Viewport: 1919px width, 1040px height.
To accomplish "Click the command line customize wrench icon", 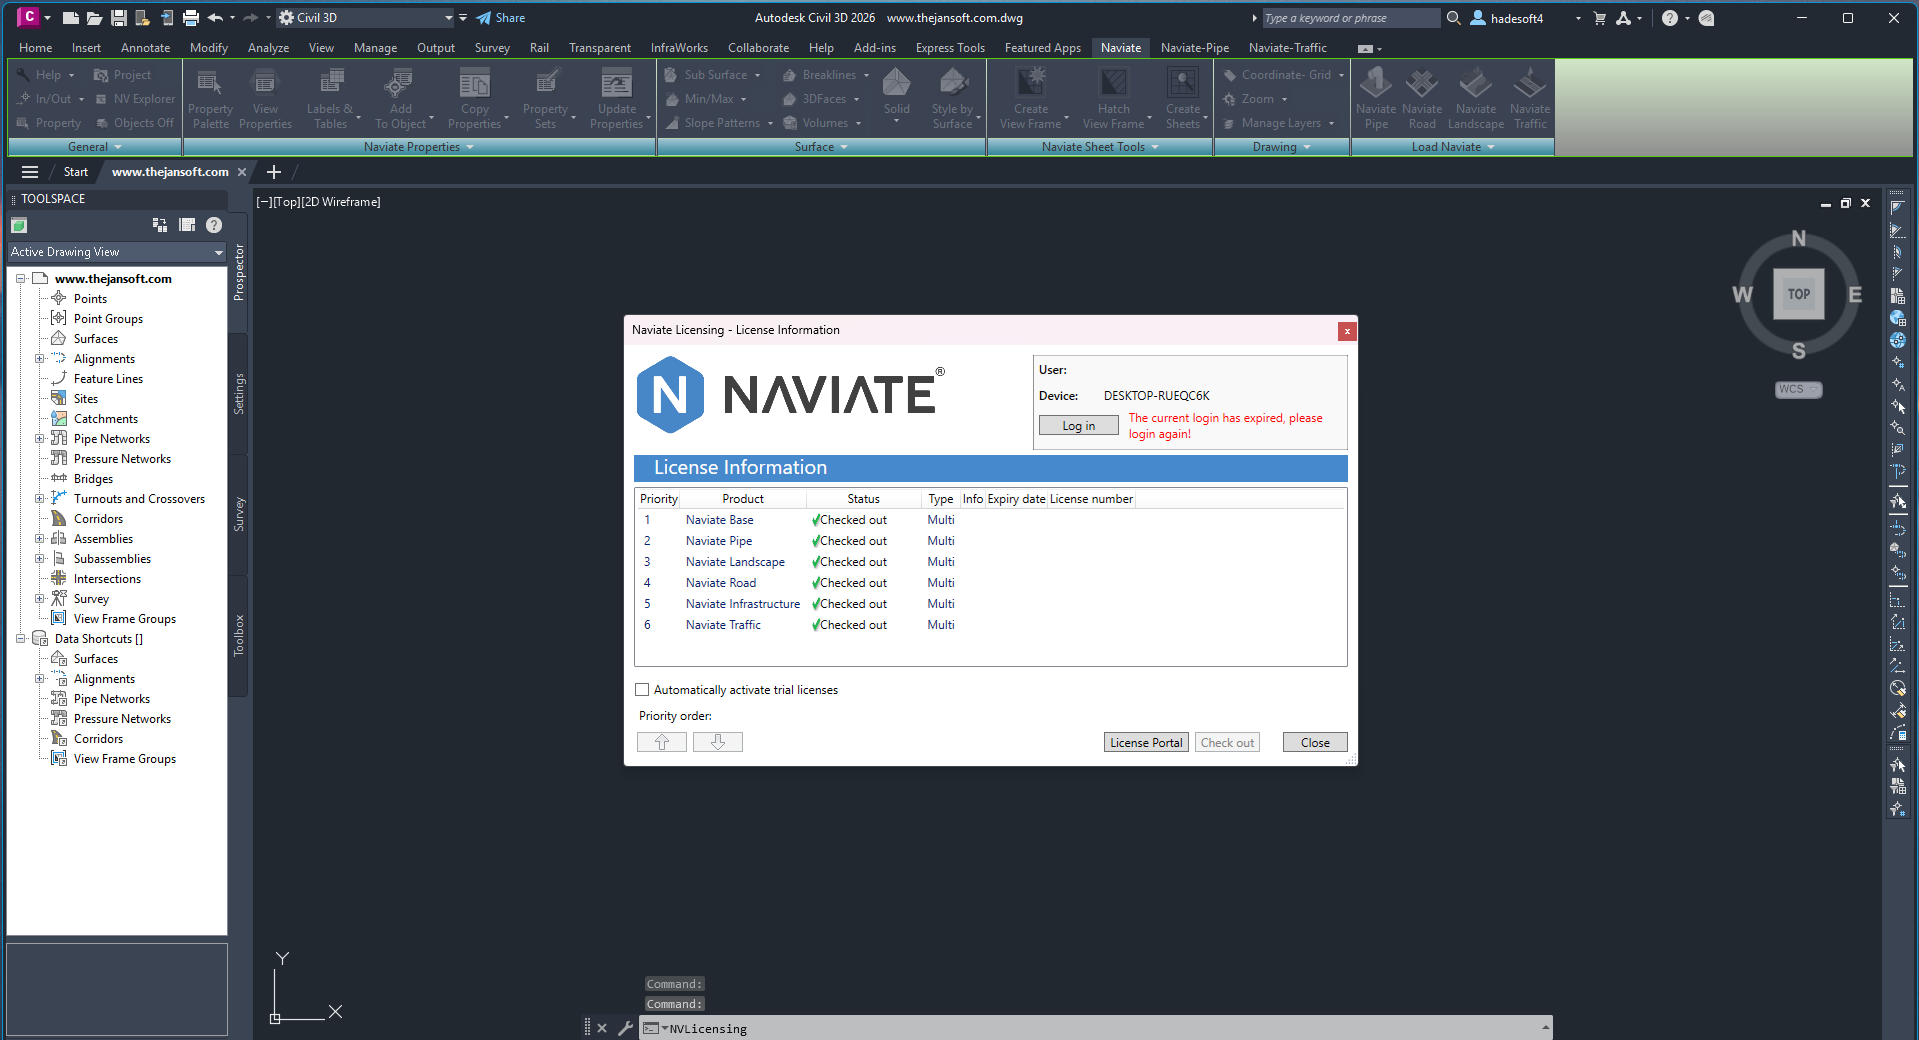I will (x=625, y=1028).
